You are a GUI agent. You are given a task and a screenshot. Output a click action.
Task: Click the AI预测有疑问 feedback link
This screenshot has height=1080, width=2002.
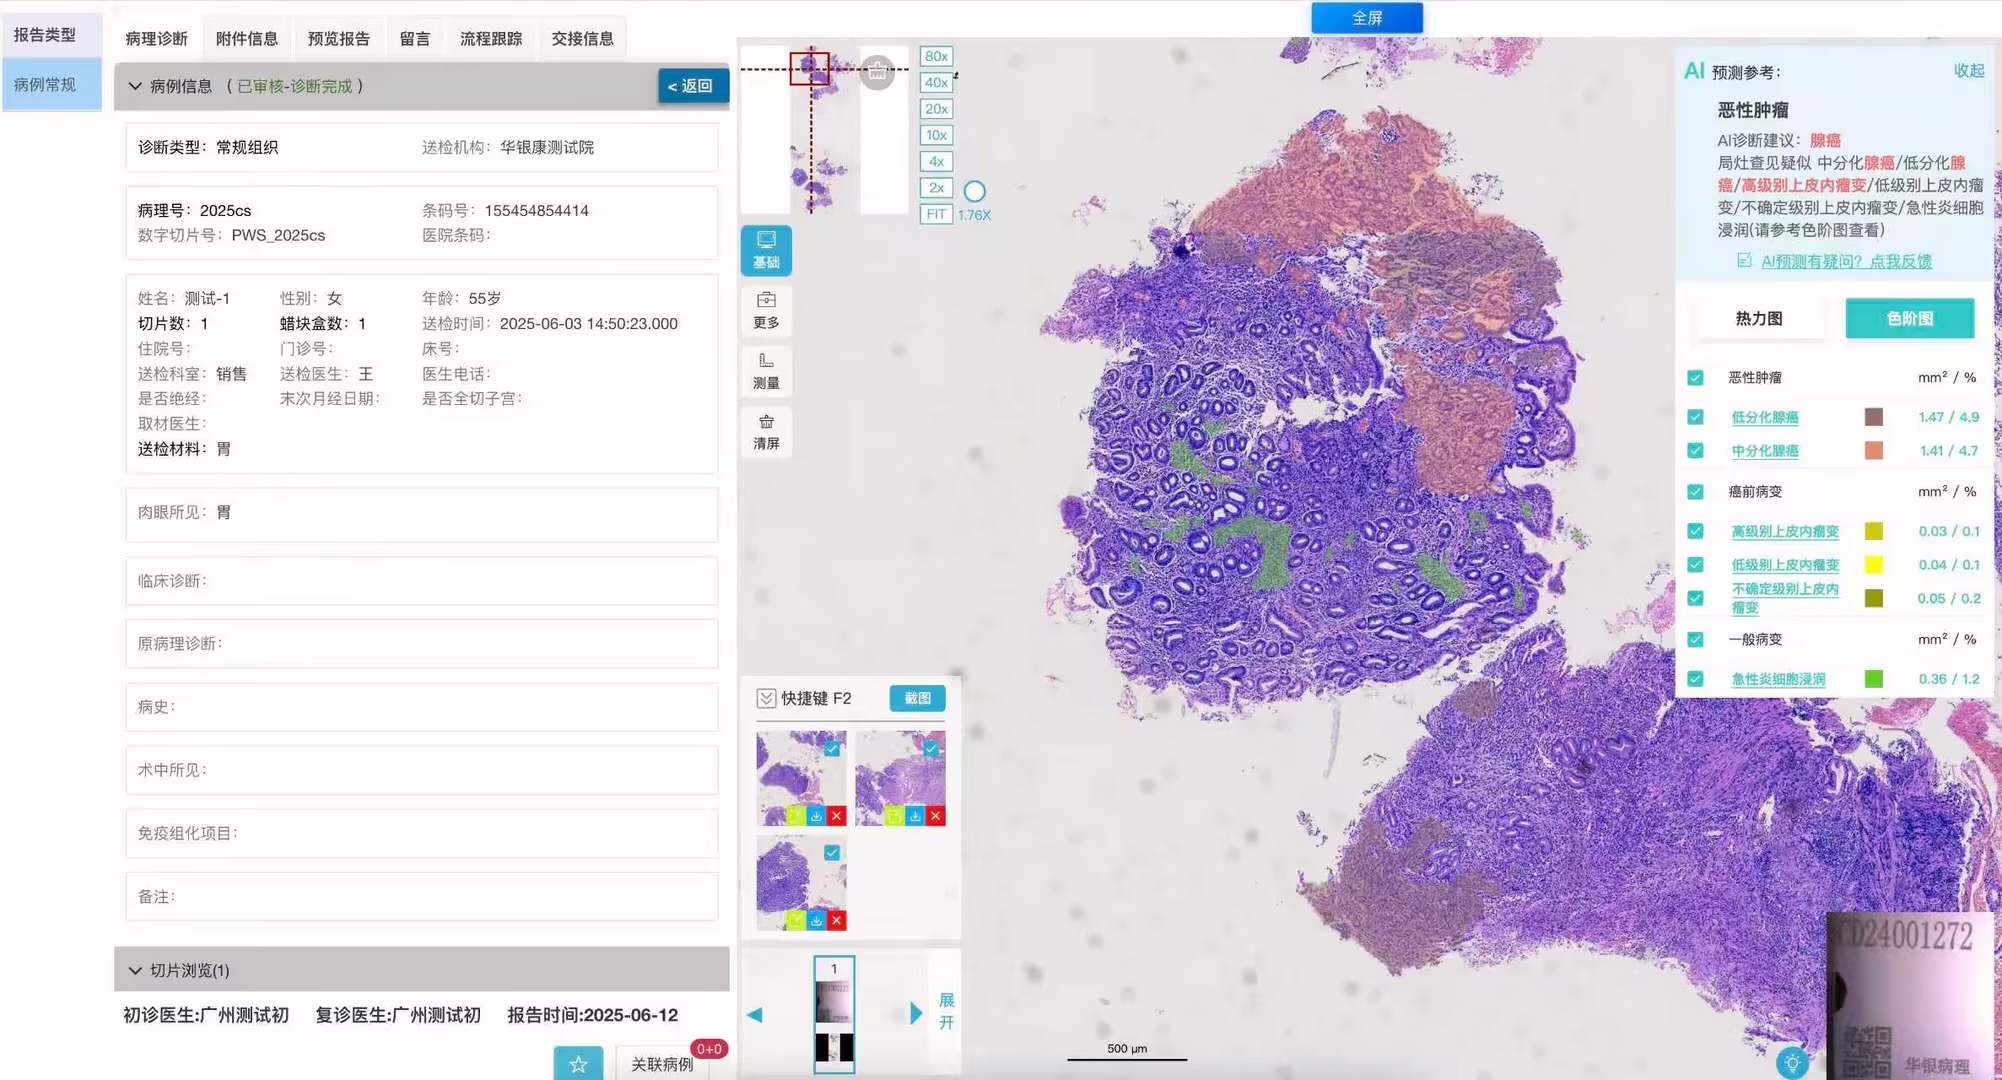(1845, 261)
